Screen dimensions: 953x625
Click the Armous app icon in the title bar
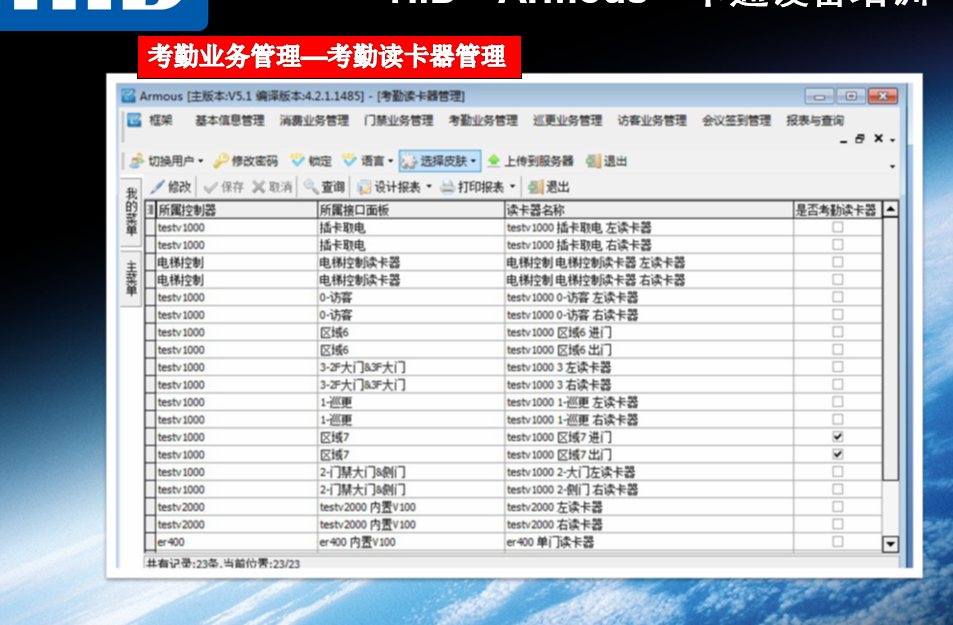128,95
